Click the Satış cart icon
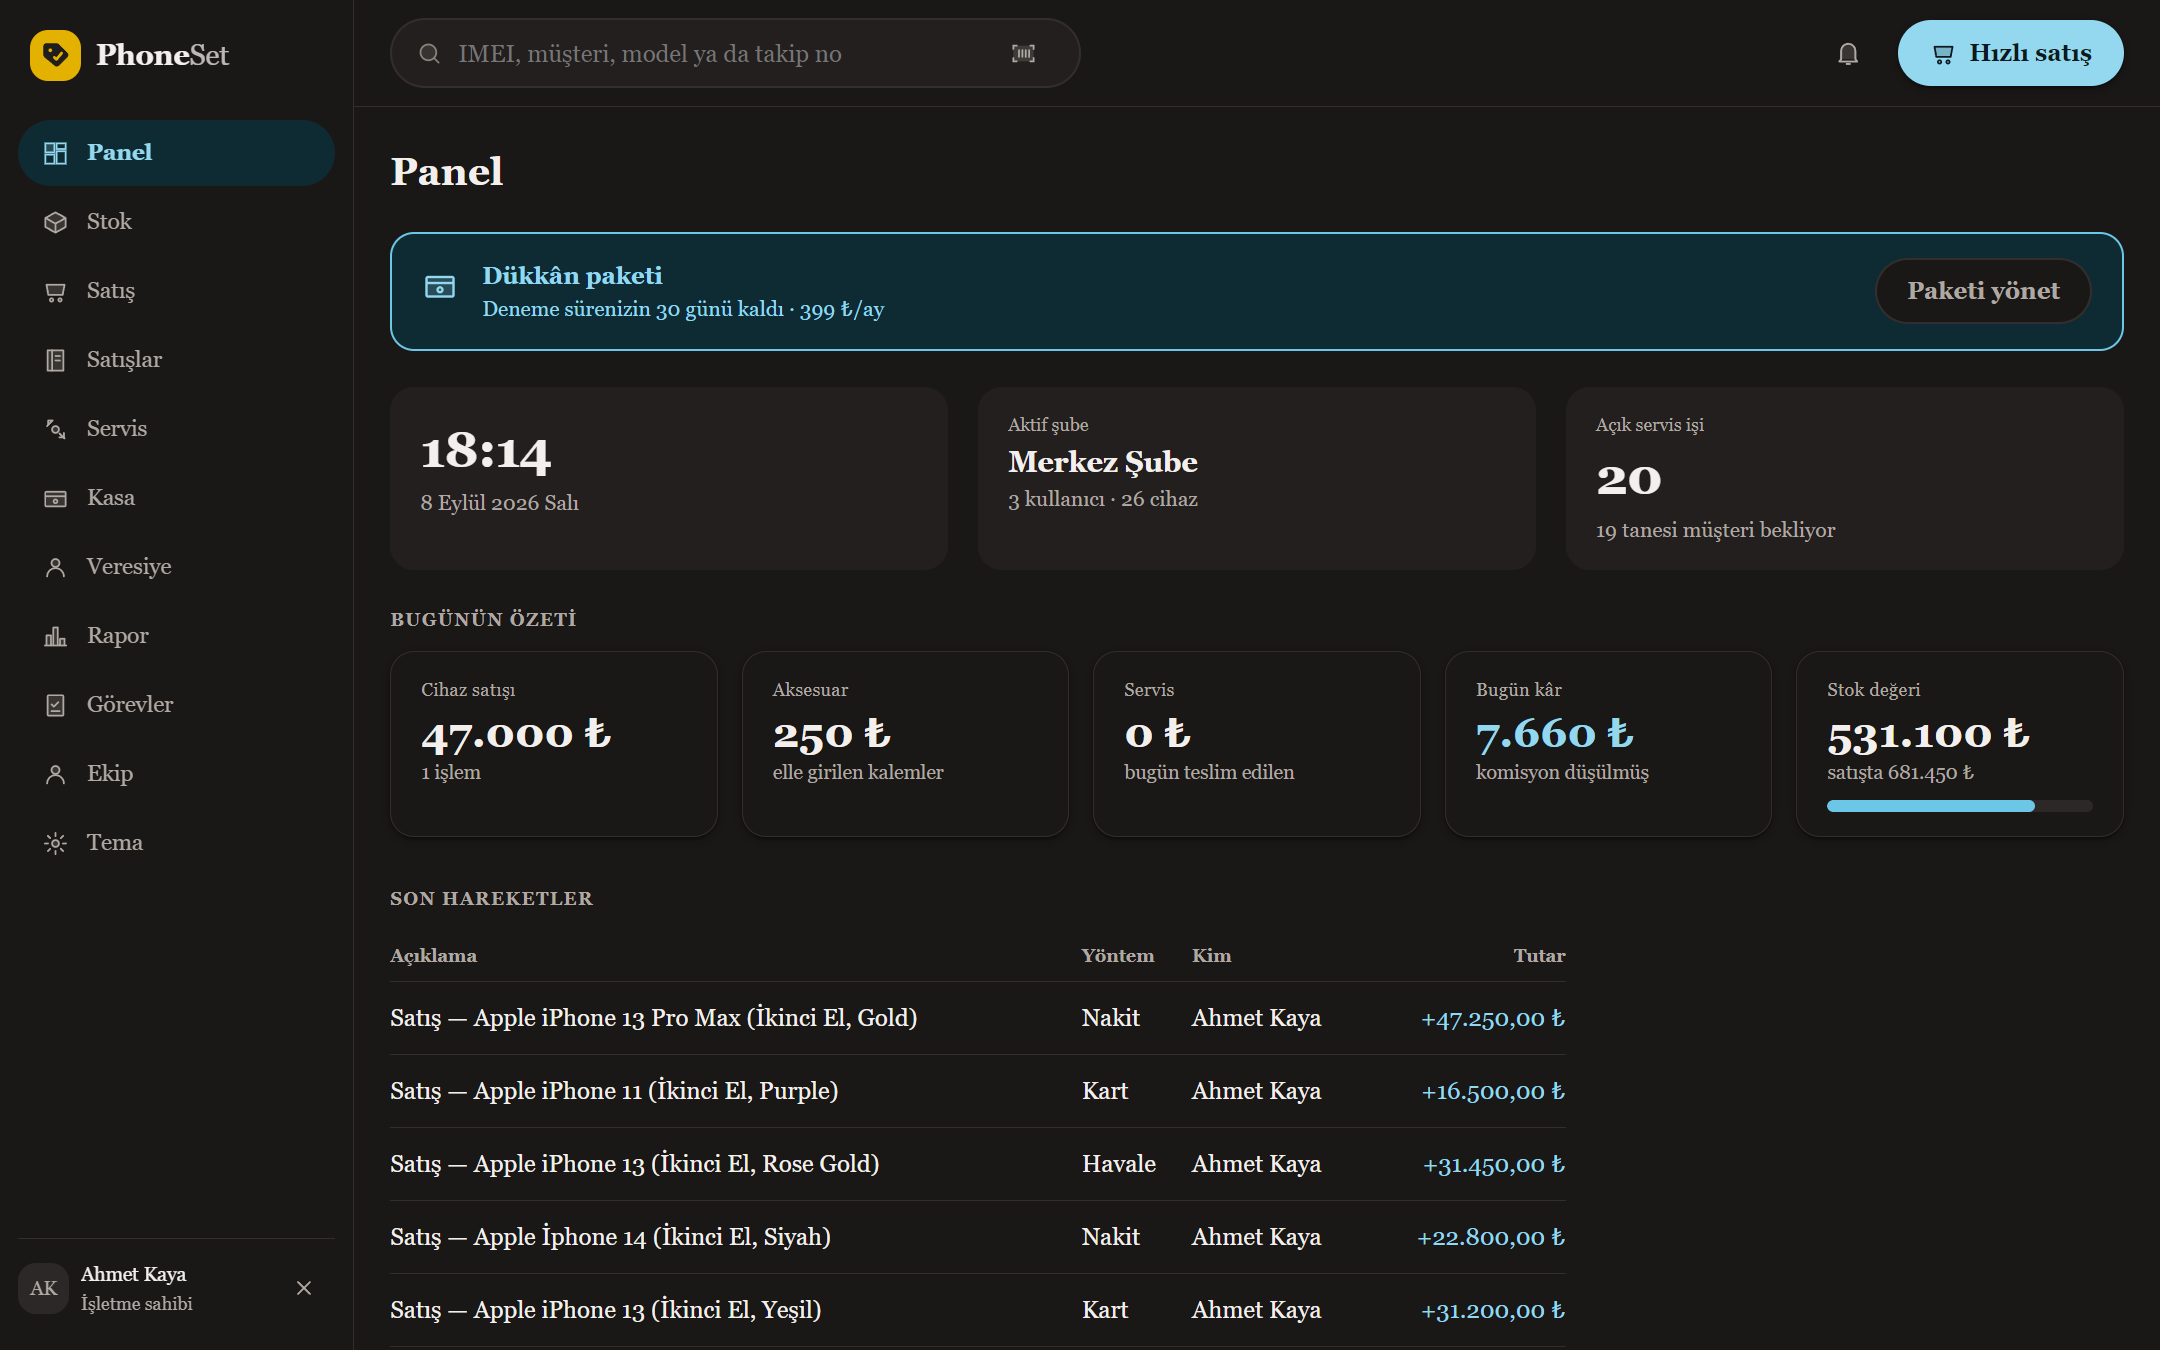Viewport: 2160px width, 1350px height. click(x=55, y=291)
